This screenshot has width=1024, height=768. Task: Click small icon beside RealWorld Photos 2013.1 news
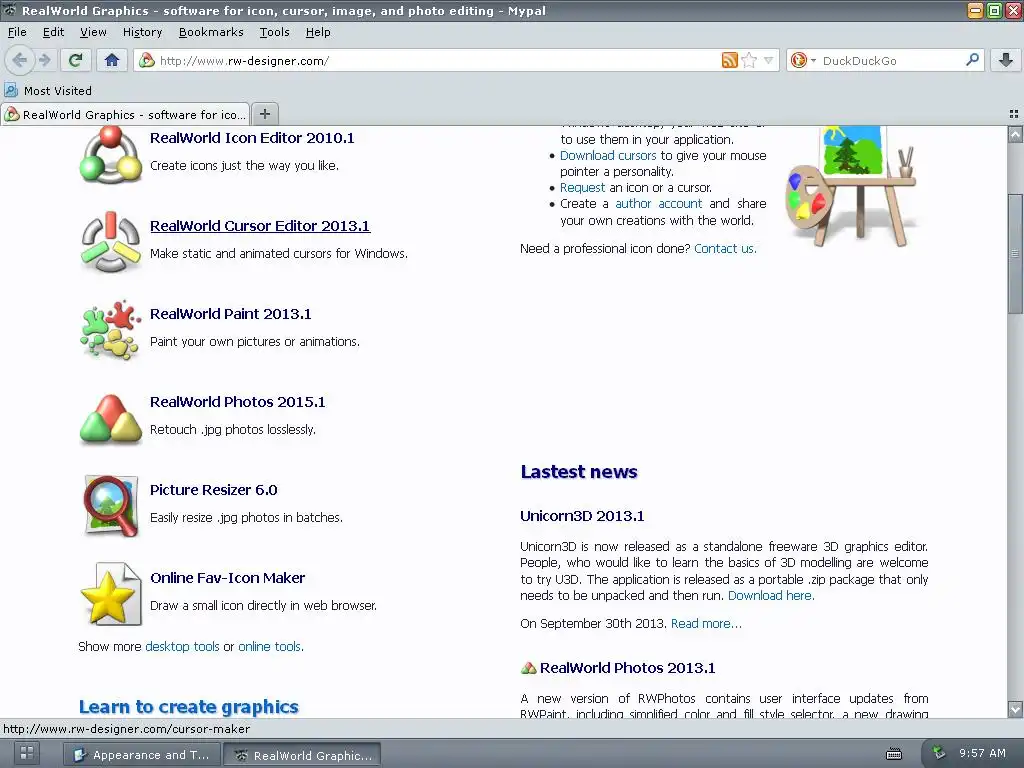coord(528,668)
